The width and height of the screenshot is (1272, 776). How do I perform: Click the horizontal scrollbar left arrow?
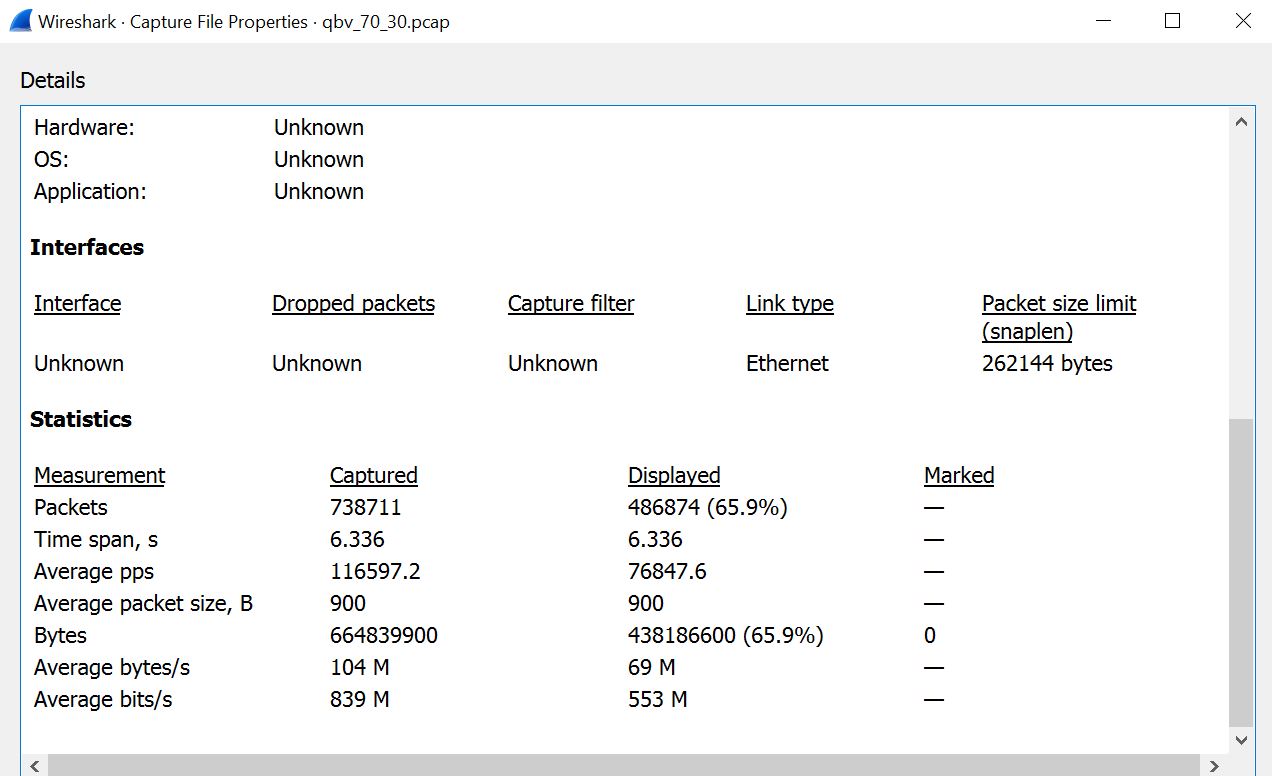pyautogui.click(x=34, y=766)
